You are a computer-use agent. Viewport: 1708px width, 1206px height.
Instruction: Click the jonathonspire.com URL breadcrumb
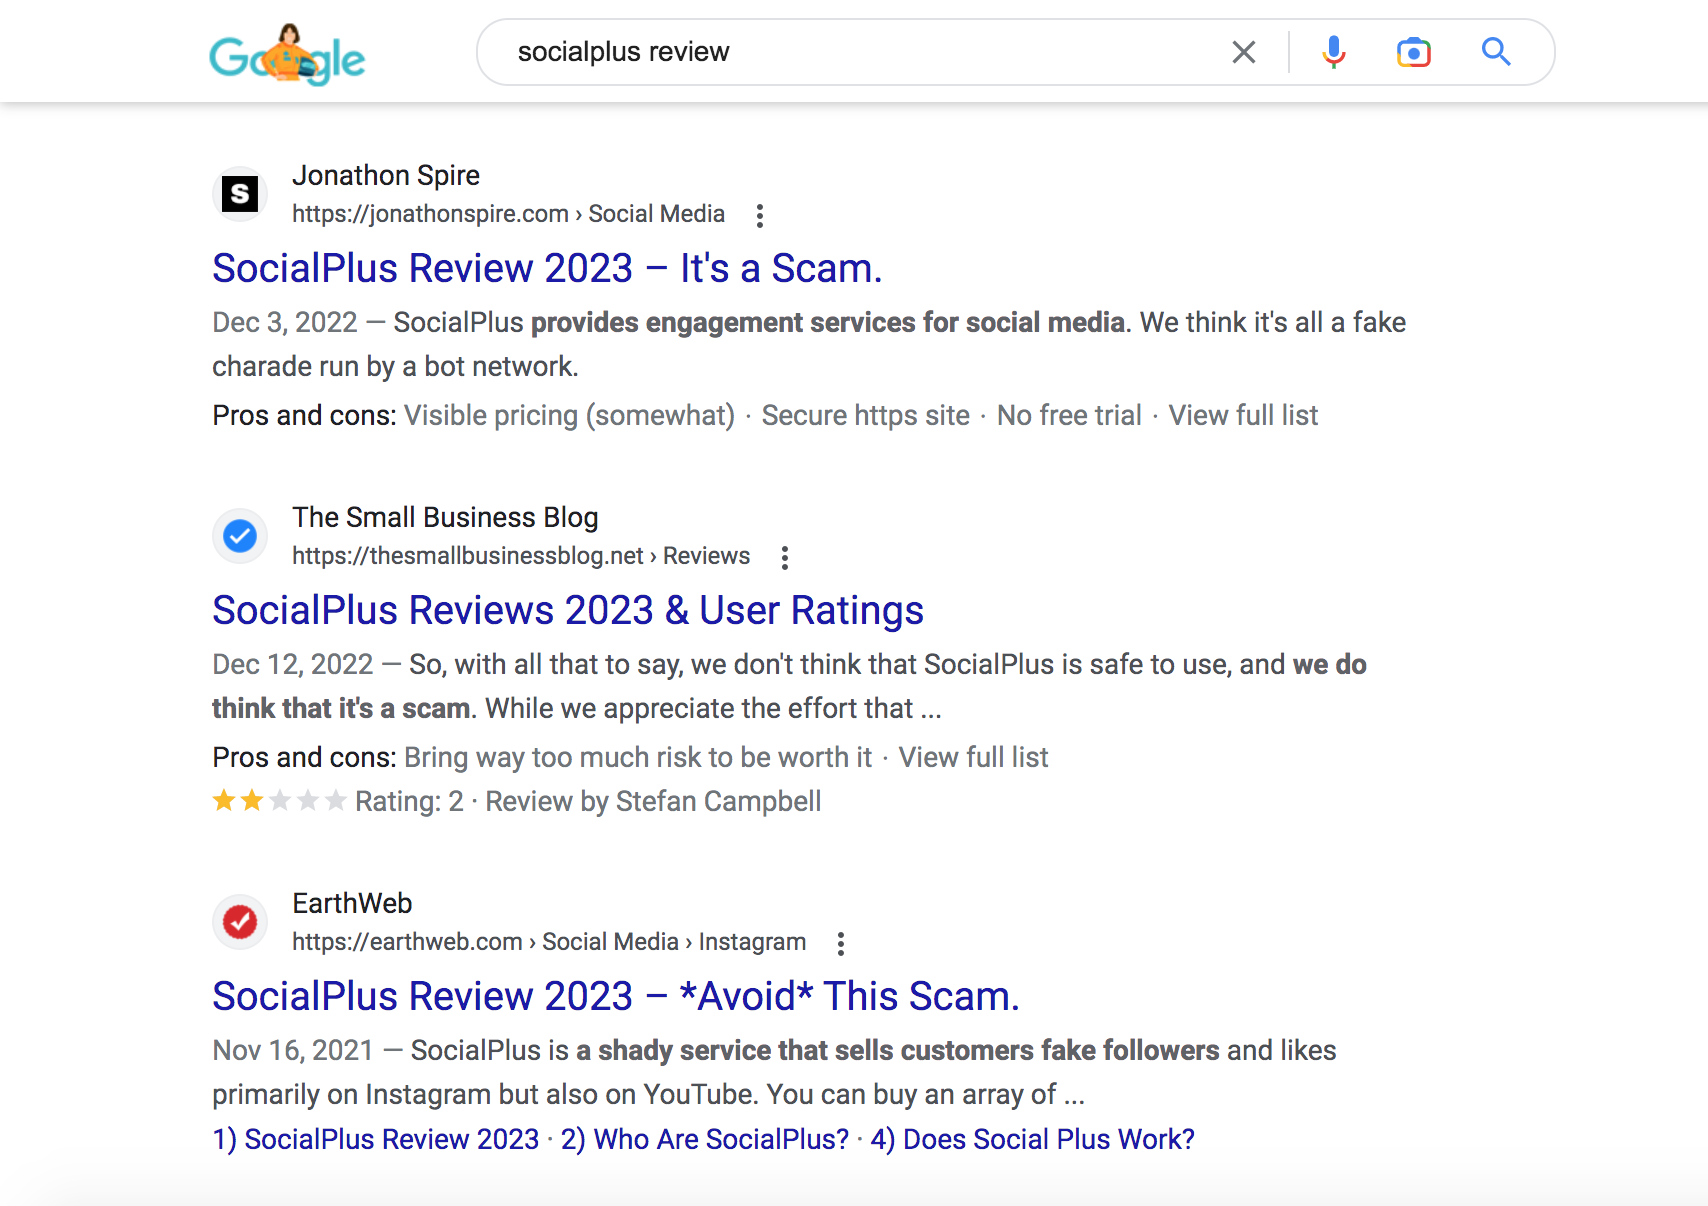coord(508,214)
